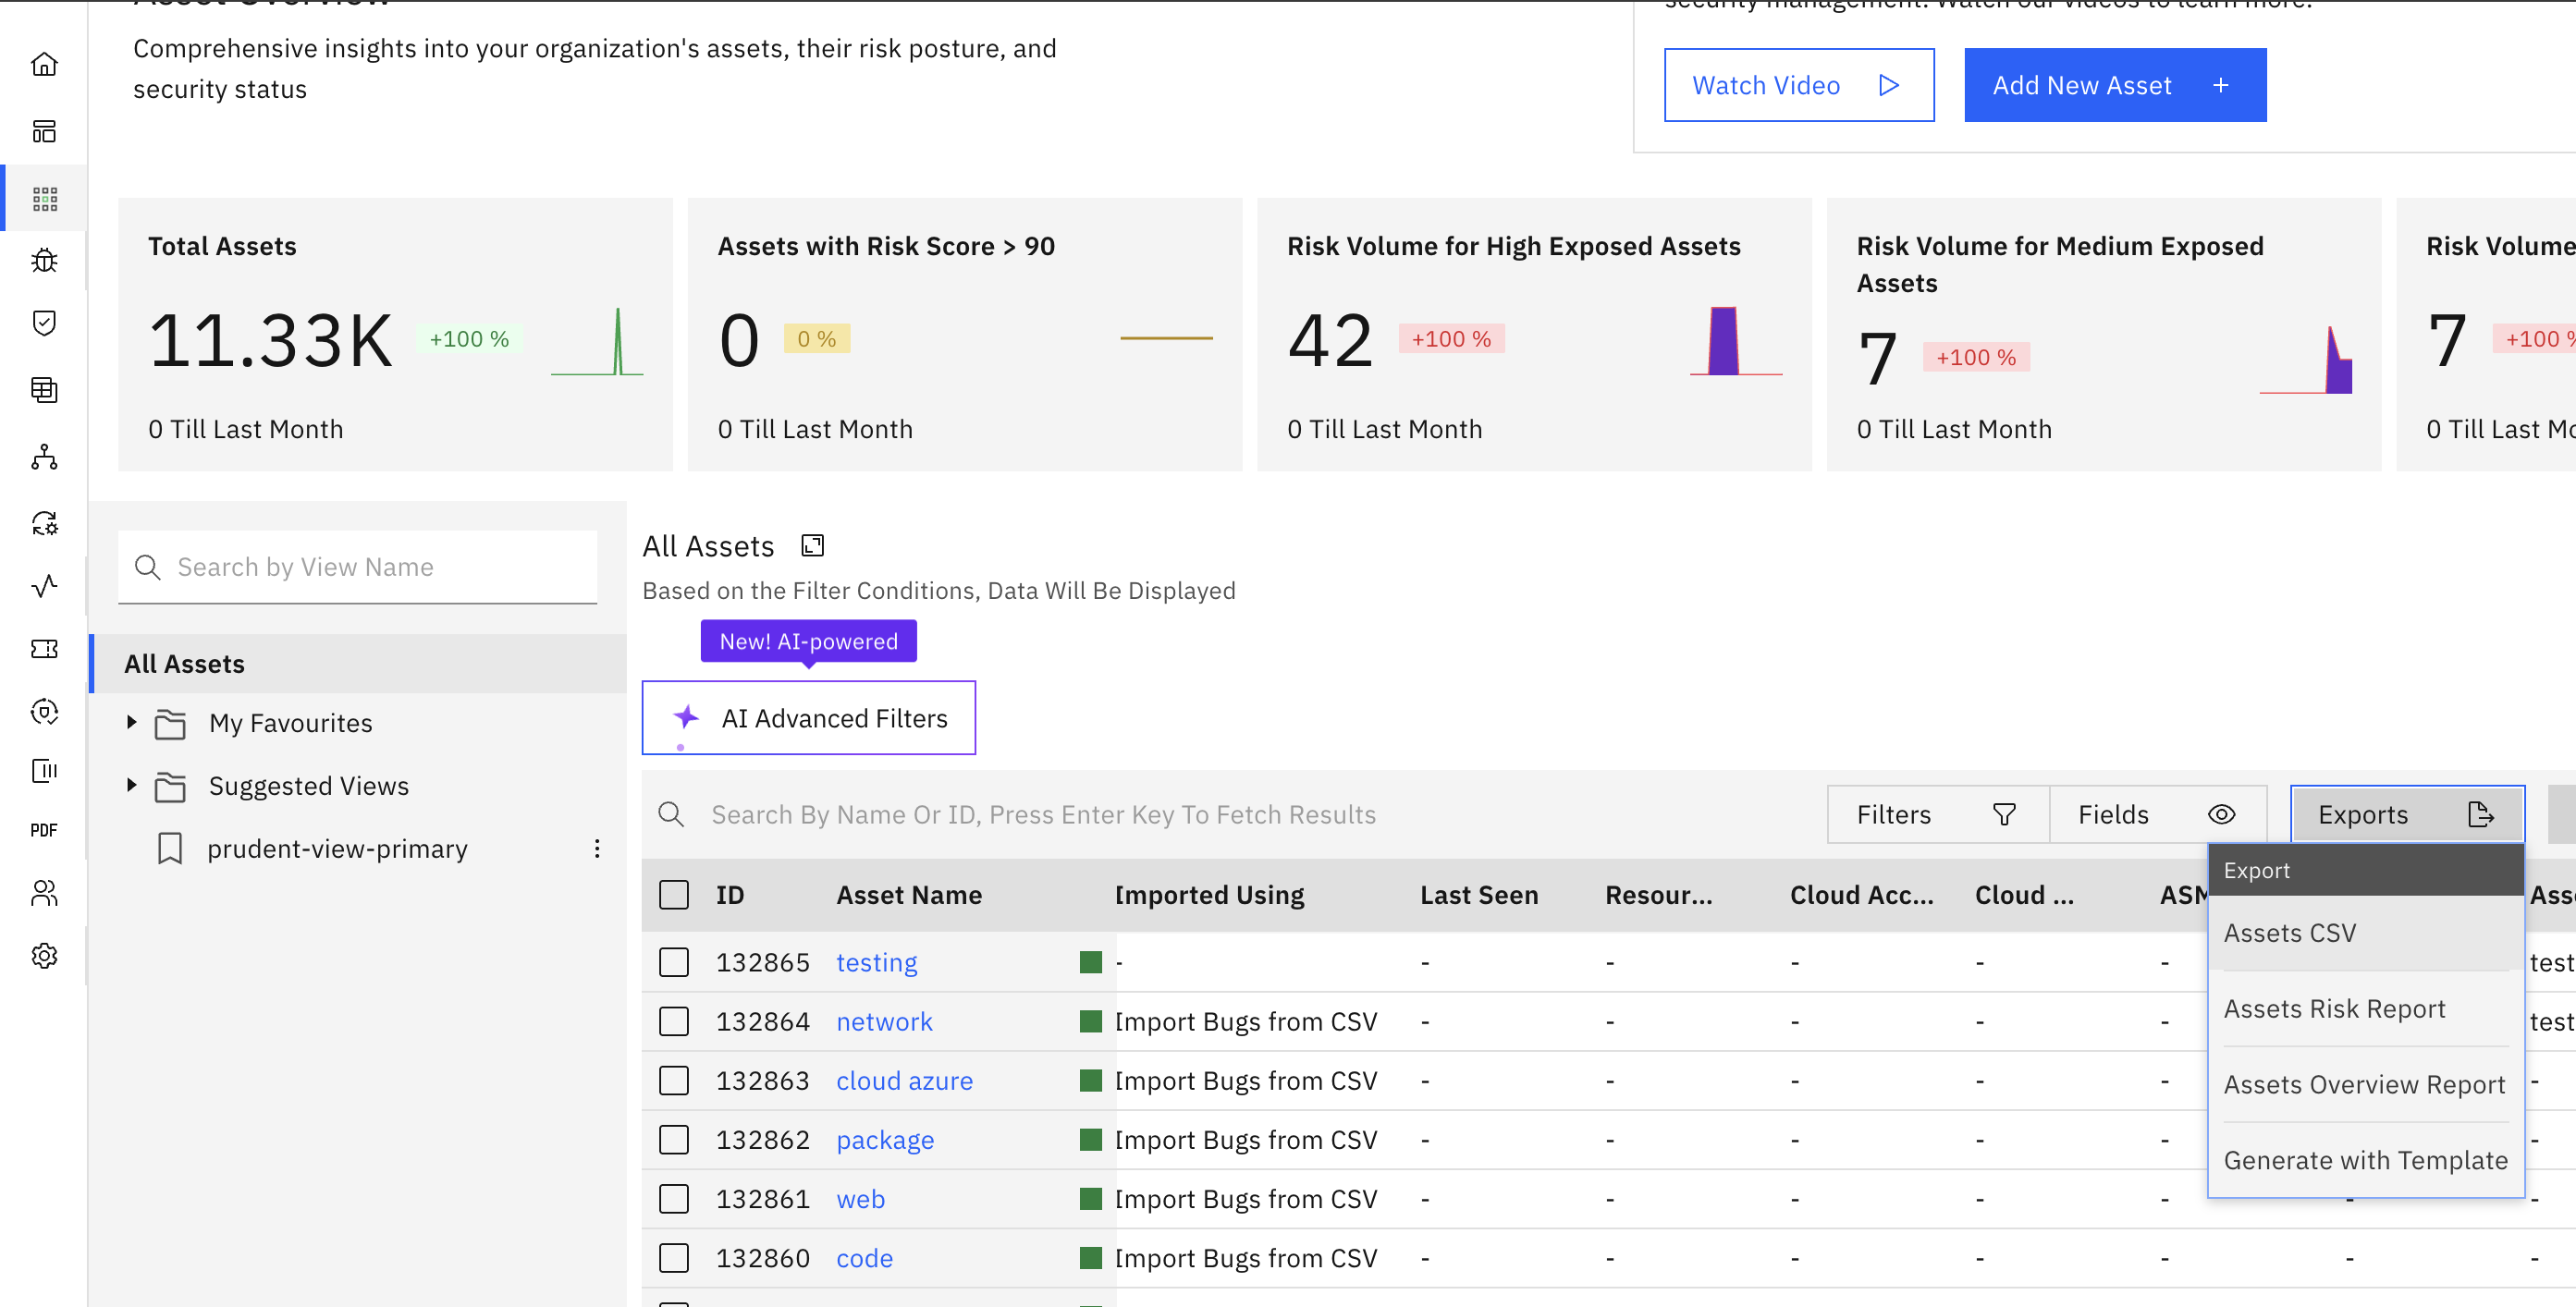Open the cloud azure asset link
This screenshot has height=1307, width=2576.
coord(904,1081)
